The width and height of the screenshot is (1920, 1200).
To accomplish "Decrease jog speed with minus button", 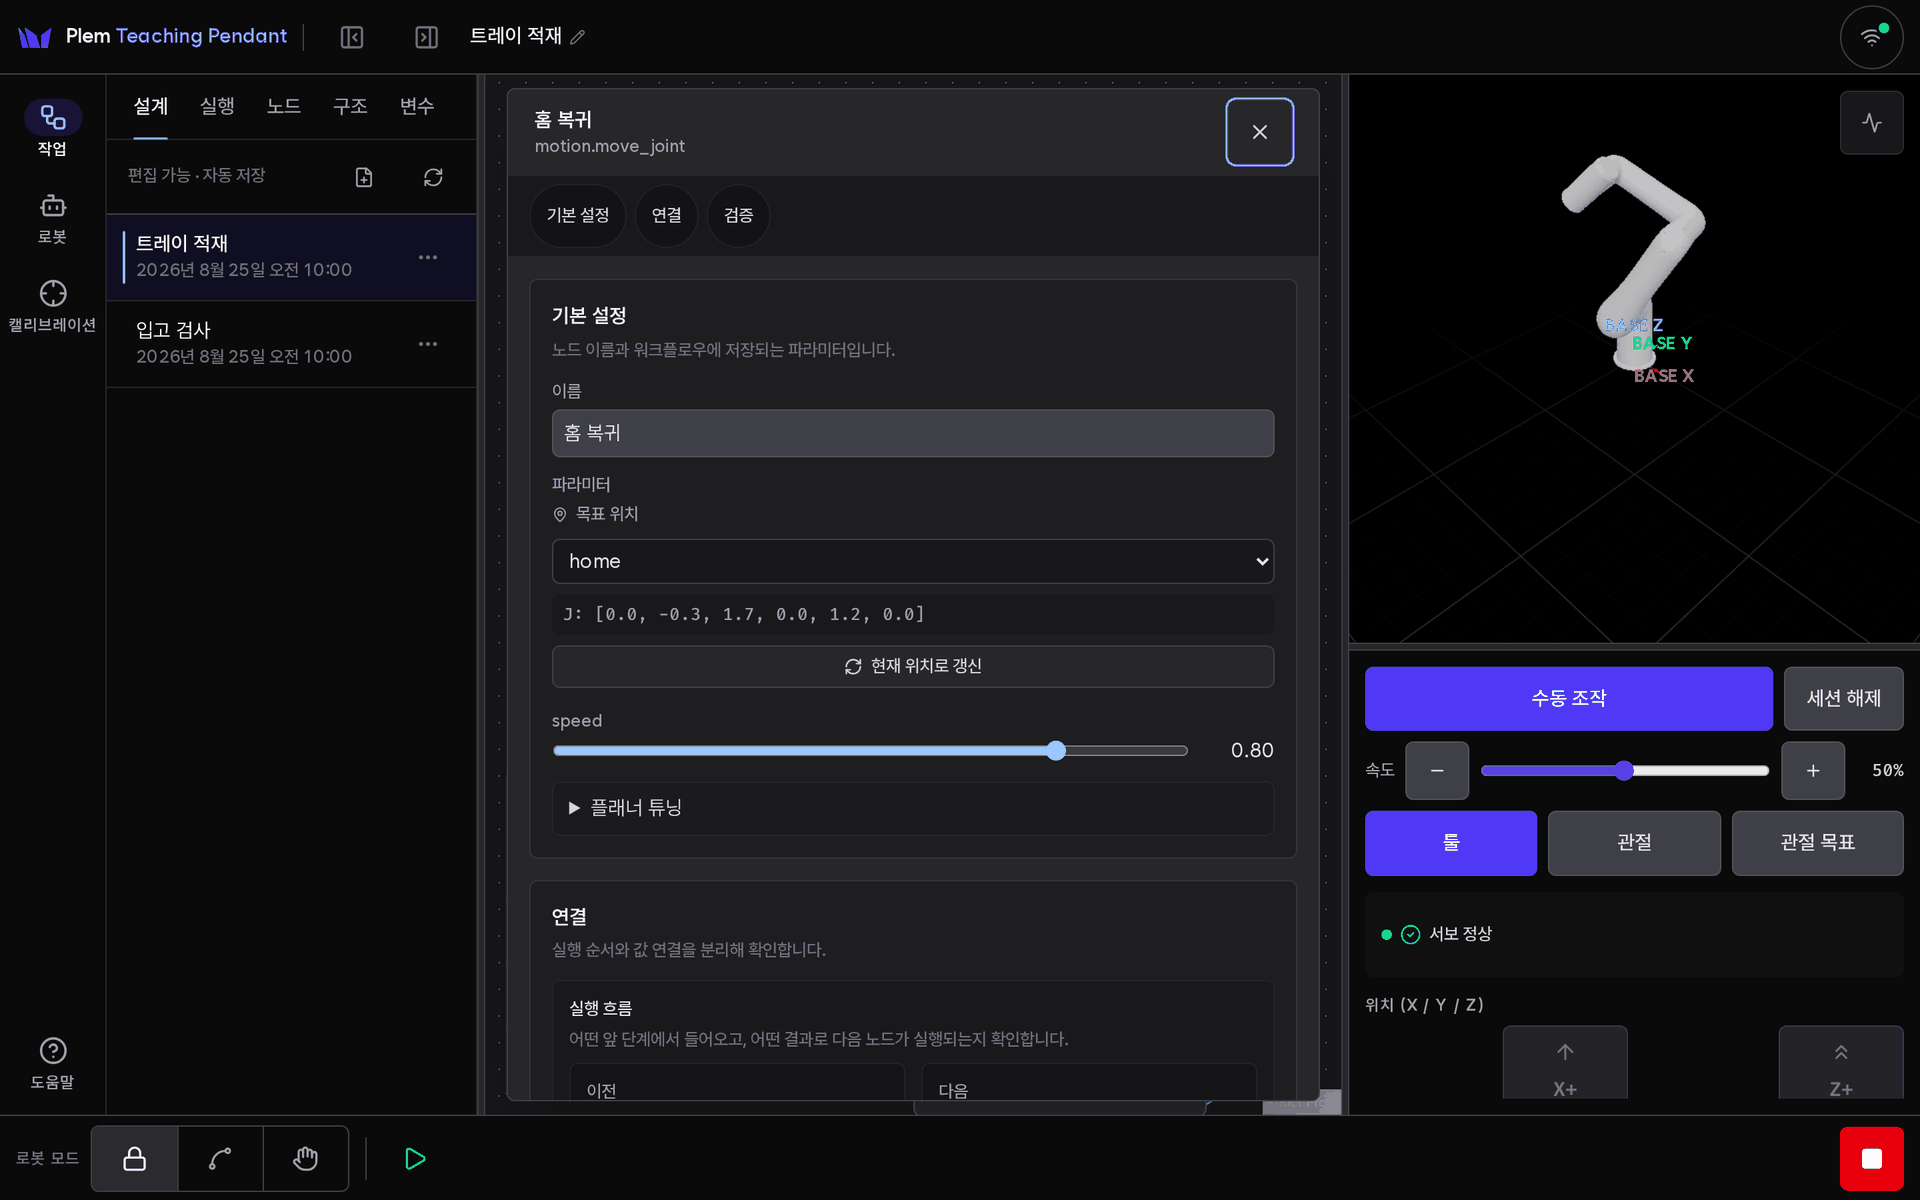I will pyautogui.click(x=1437, y=770).
